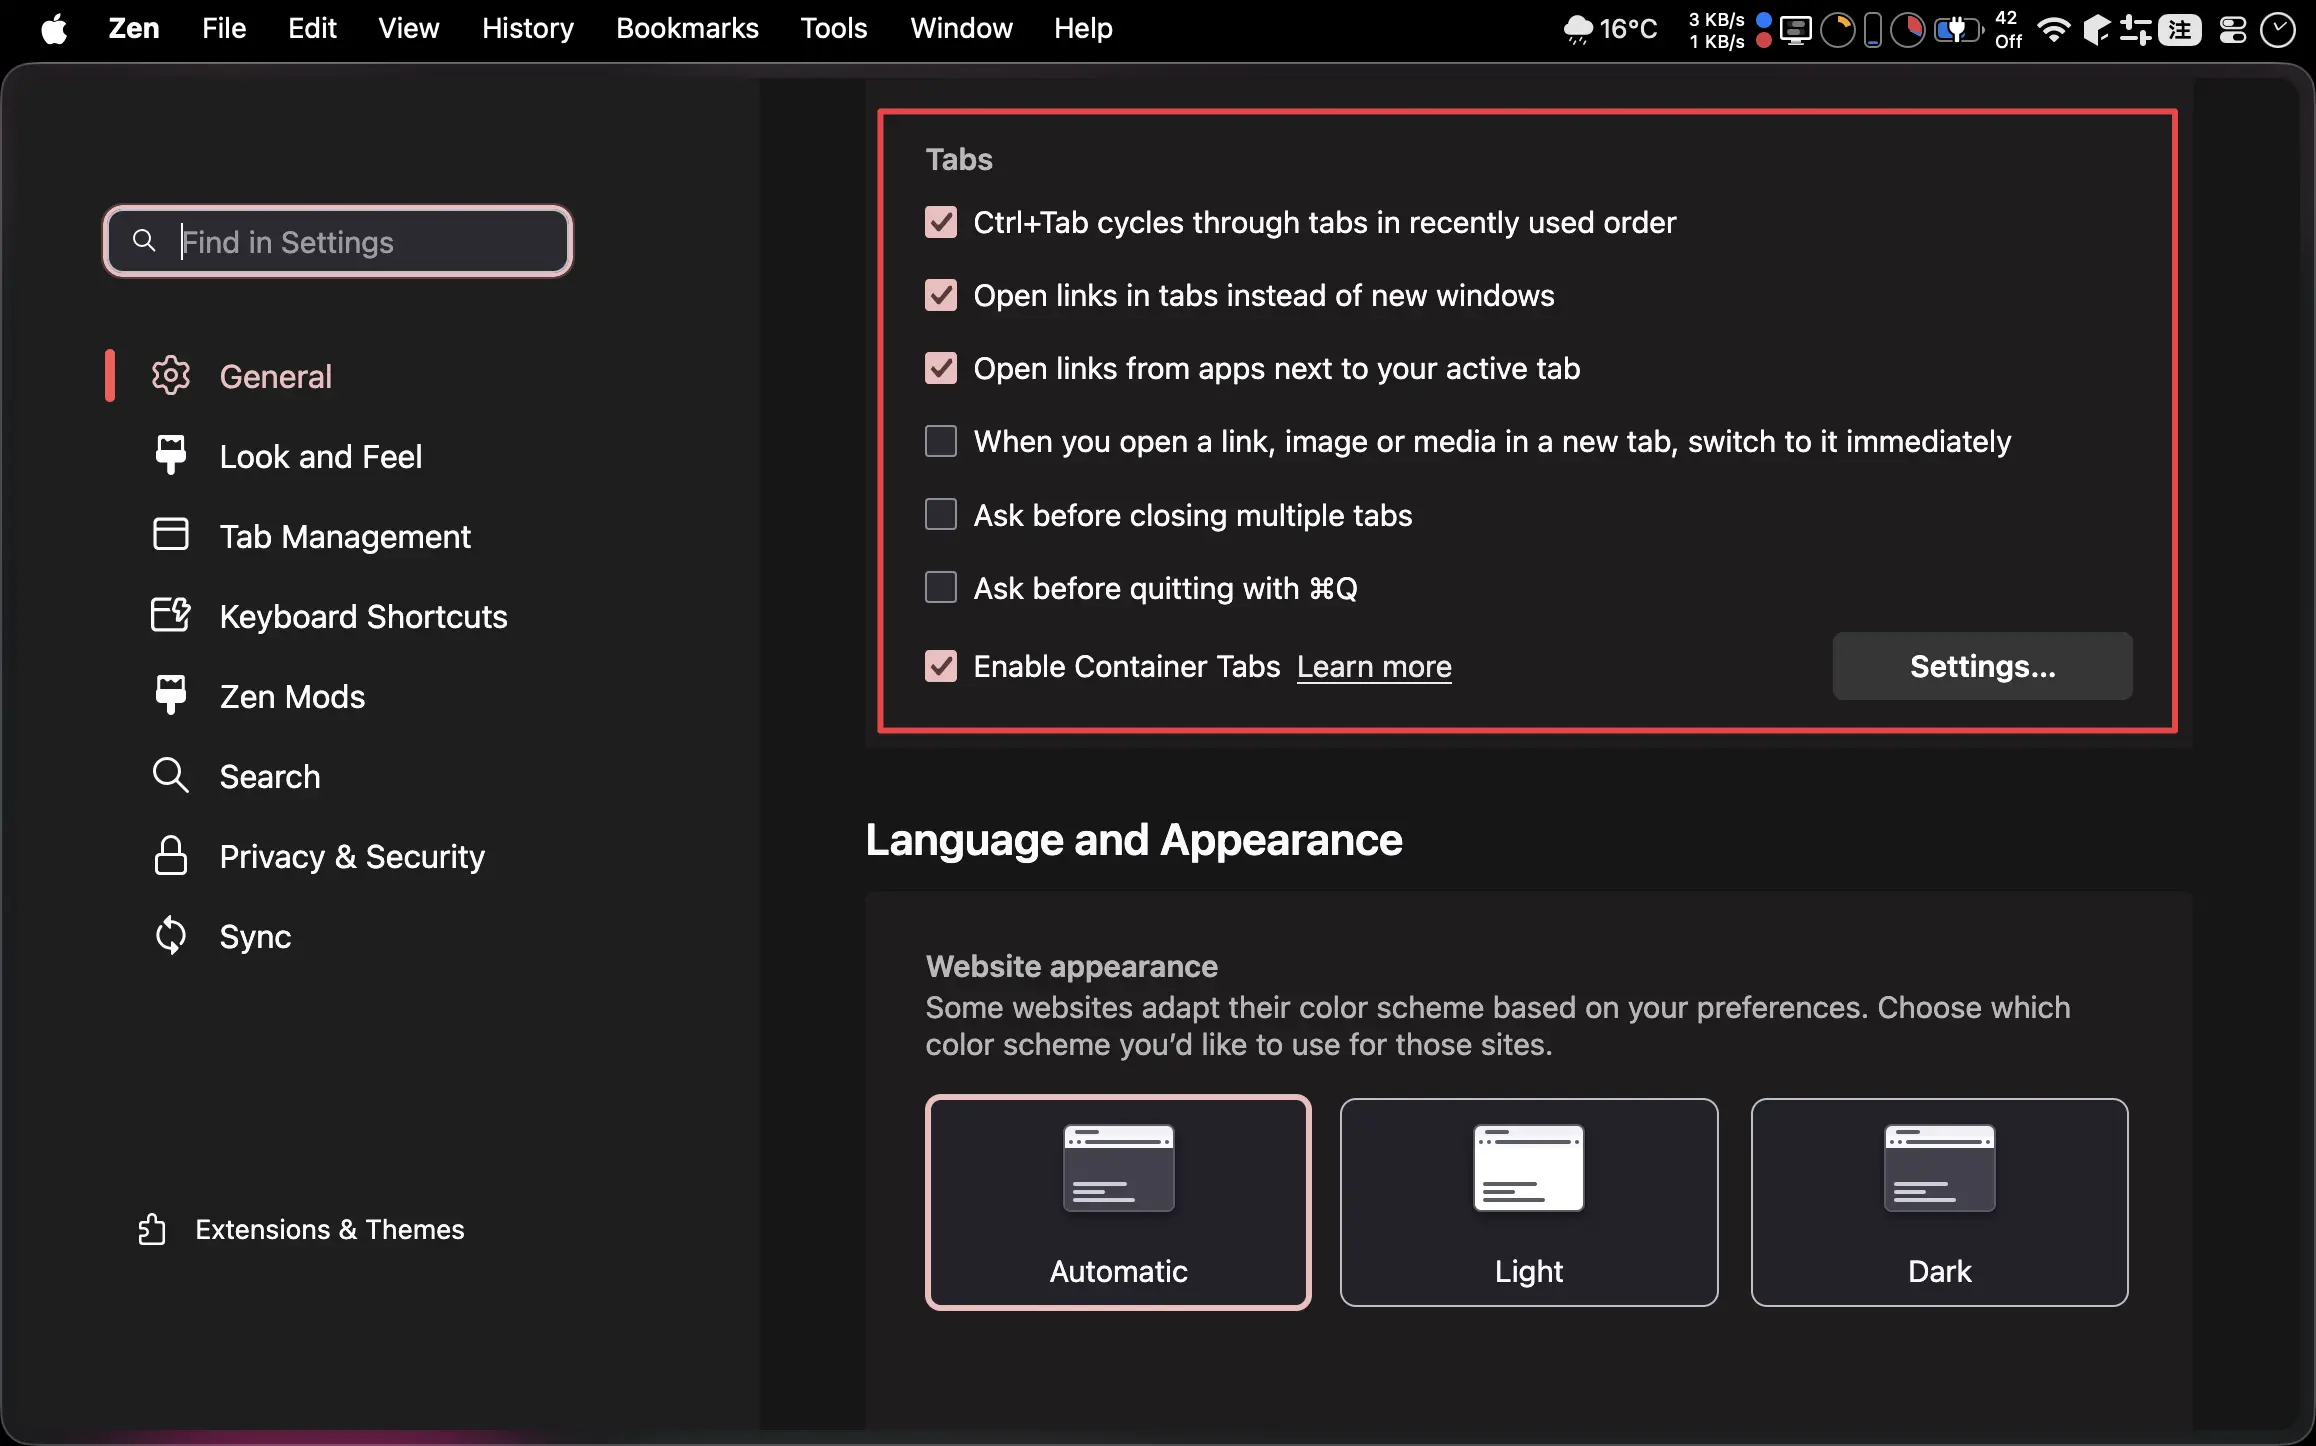
Task: Open the History menu
Action: pyautogui.click(x=527, y=28)
